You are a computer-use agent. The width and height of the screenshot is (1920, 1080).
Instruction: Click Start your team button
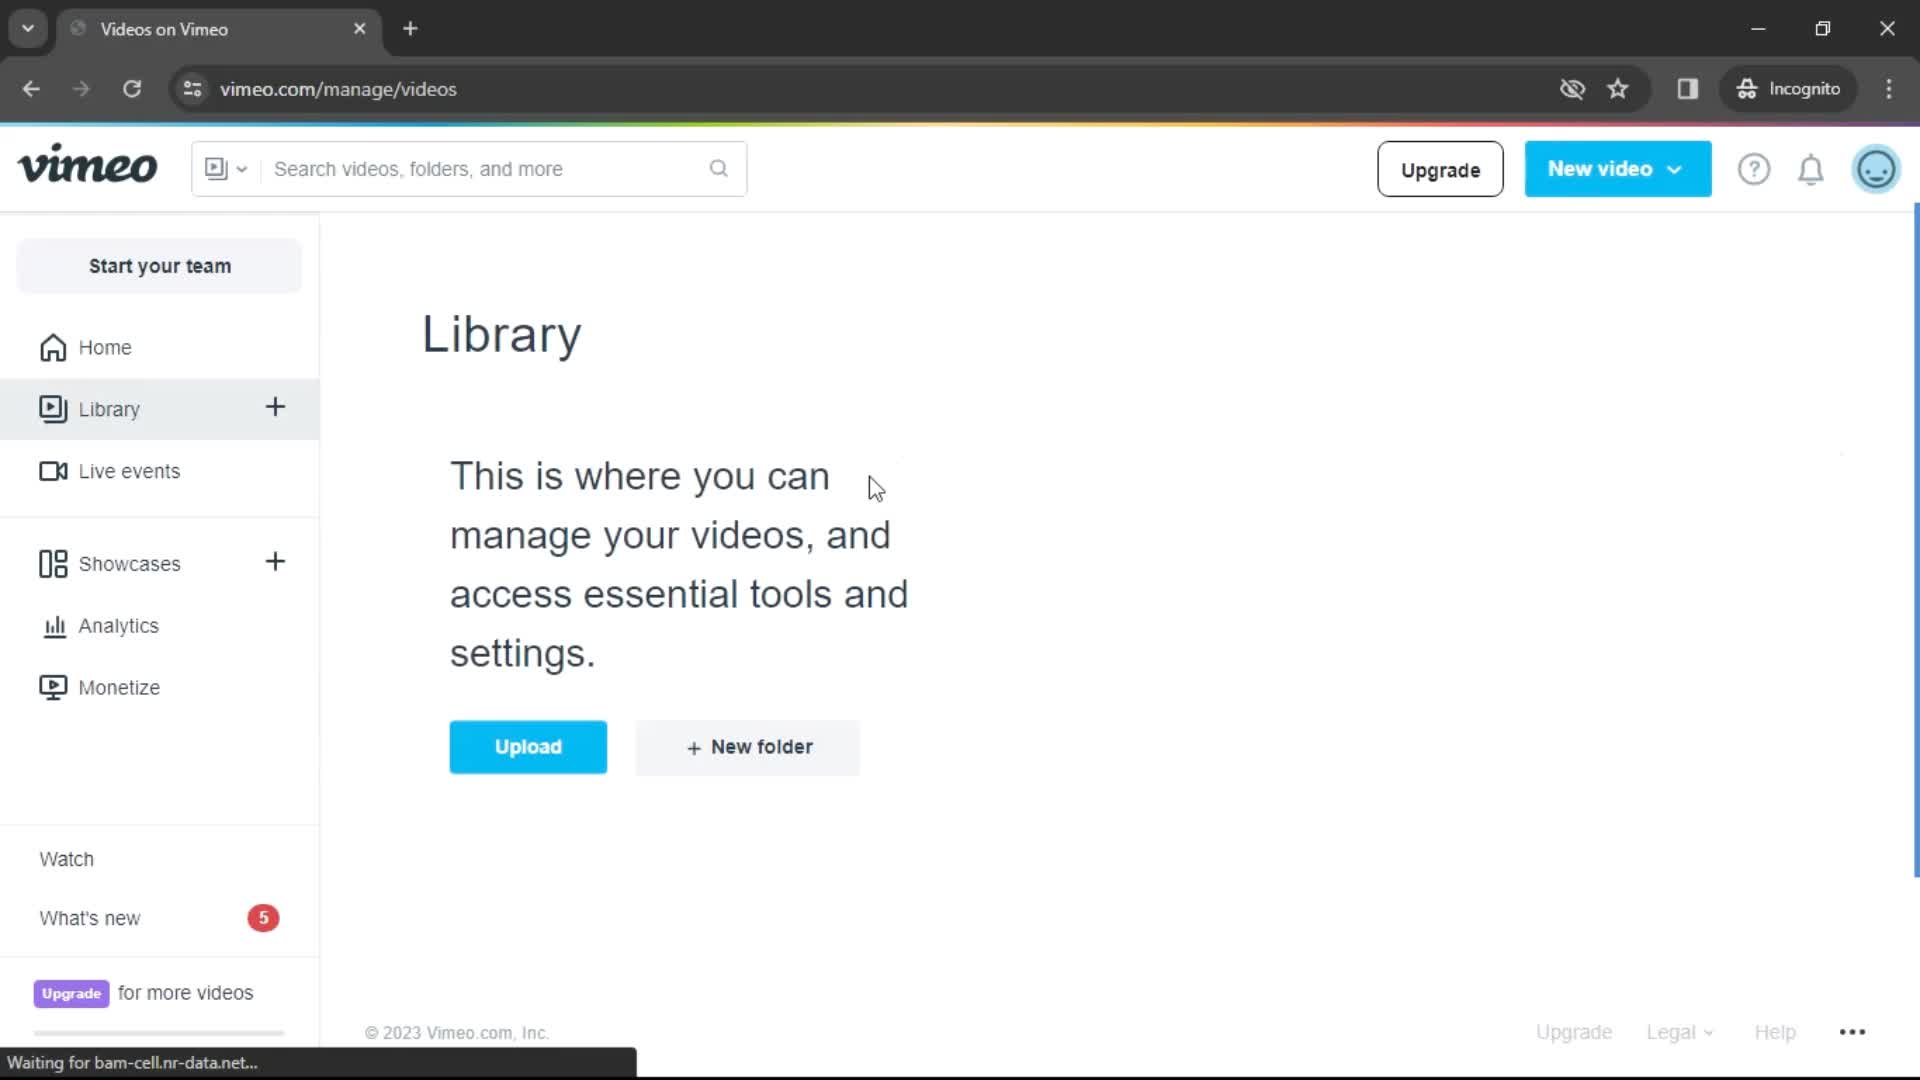pos(160,266)
